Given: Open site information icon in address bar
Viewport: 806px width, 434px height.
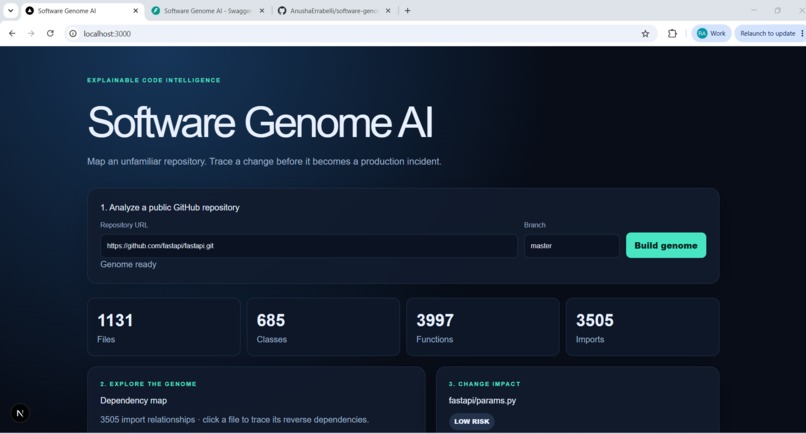Looking at the screenshot, I should tap(73, 33).
